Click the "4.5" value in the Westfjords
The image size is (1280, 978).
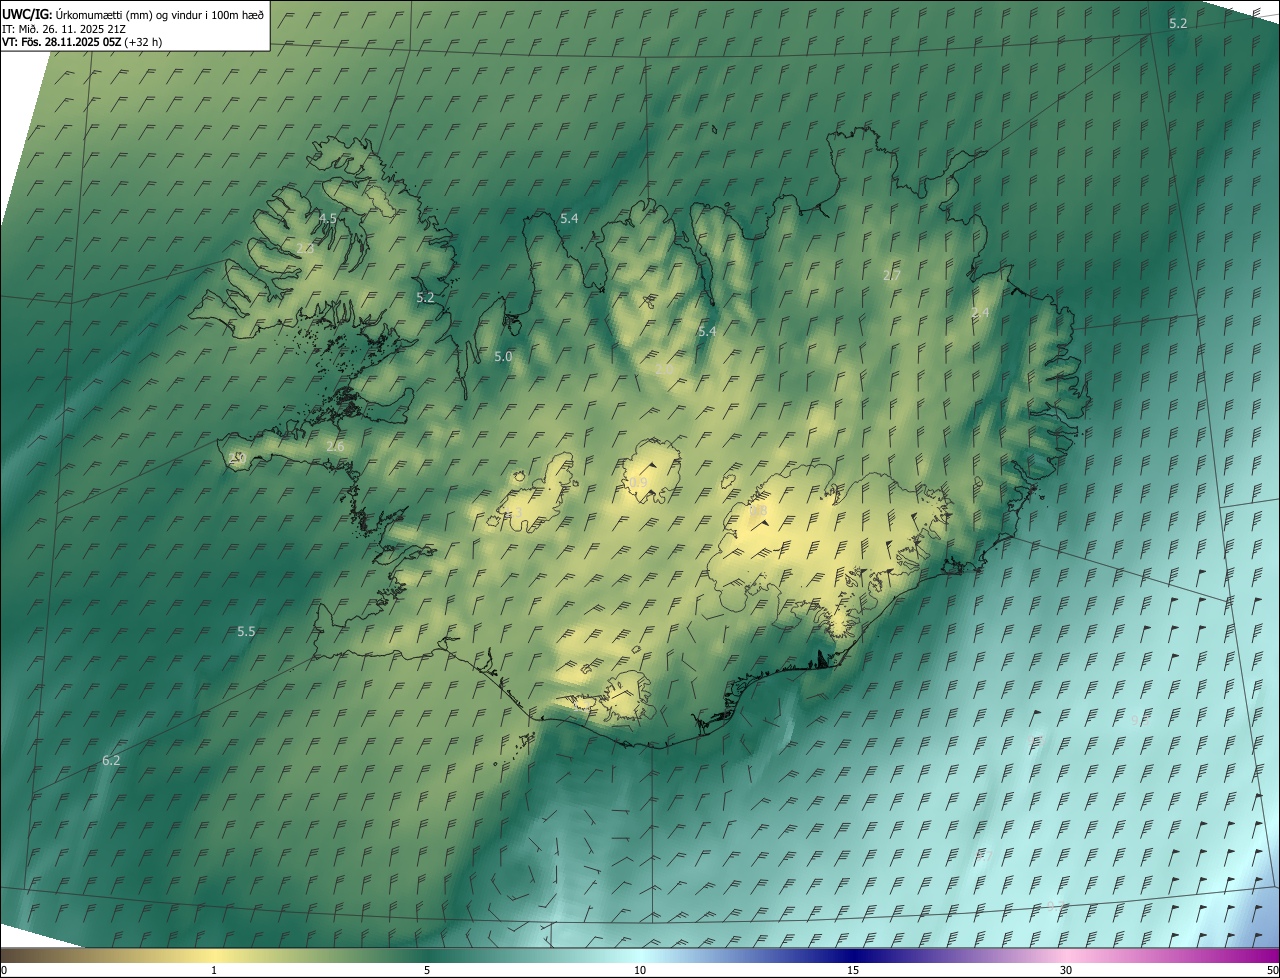point(328,218)
